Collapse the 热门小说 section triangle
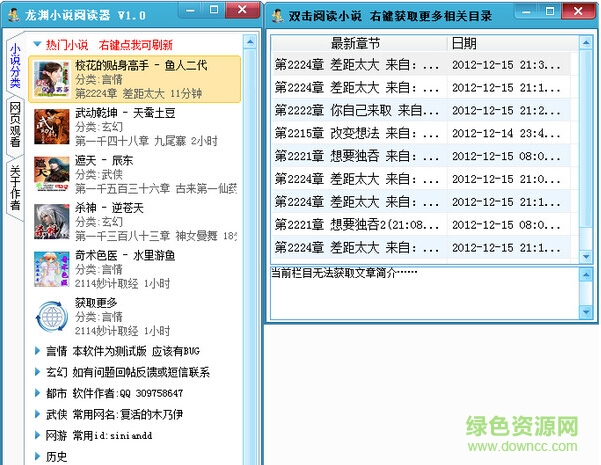 37,44
